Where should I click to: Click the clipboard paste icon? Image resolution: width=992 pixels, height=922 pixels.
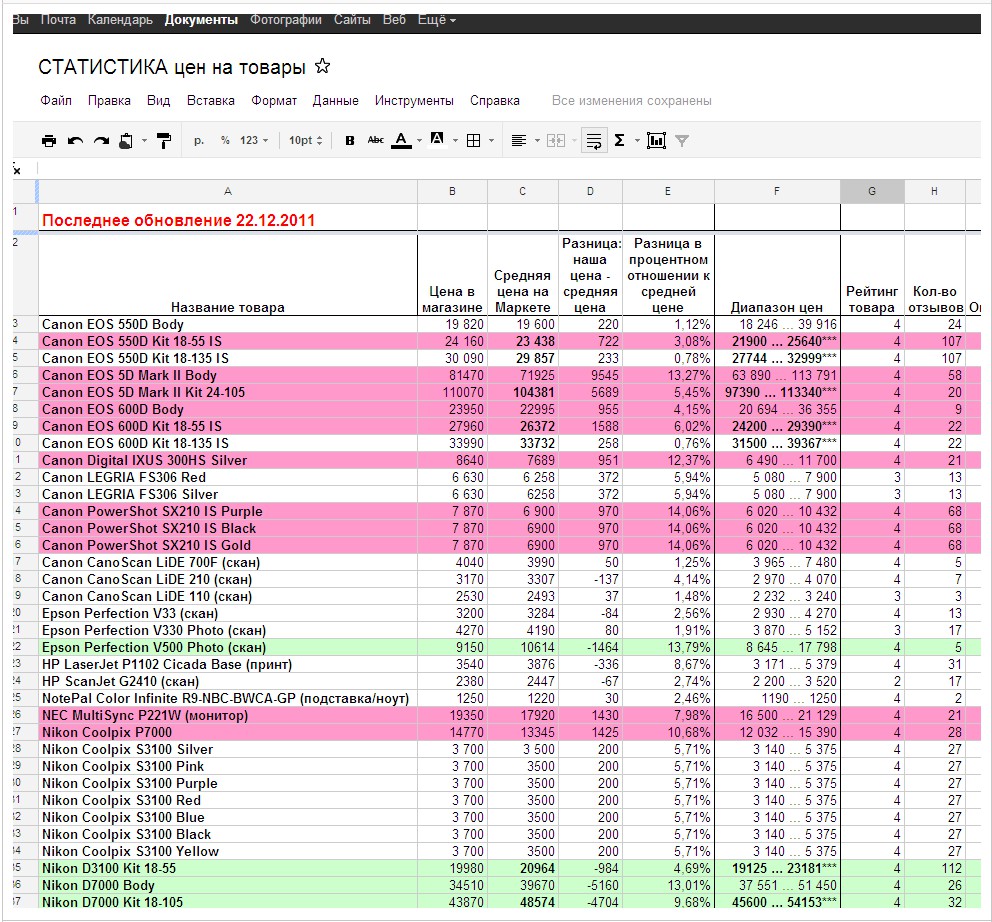[x=126, y=140]
